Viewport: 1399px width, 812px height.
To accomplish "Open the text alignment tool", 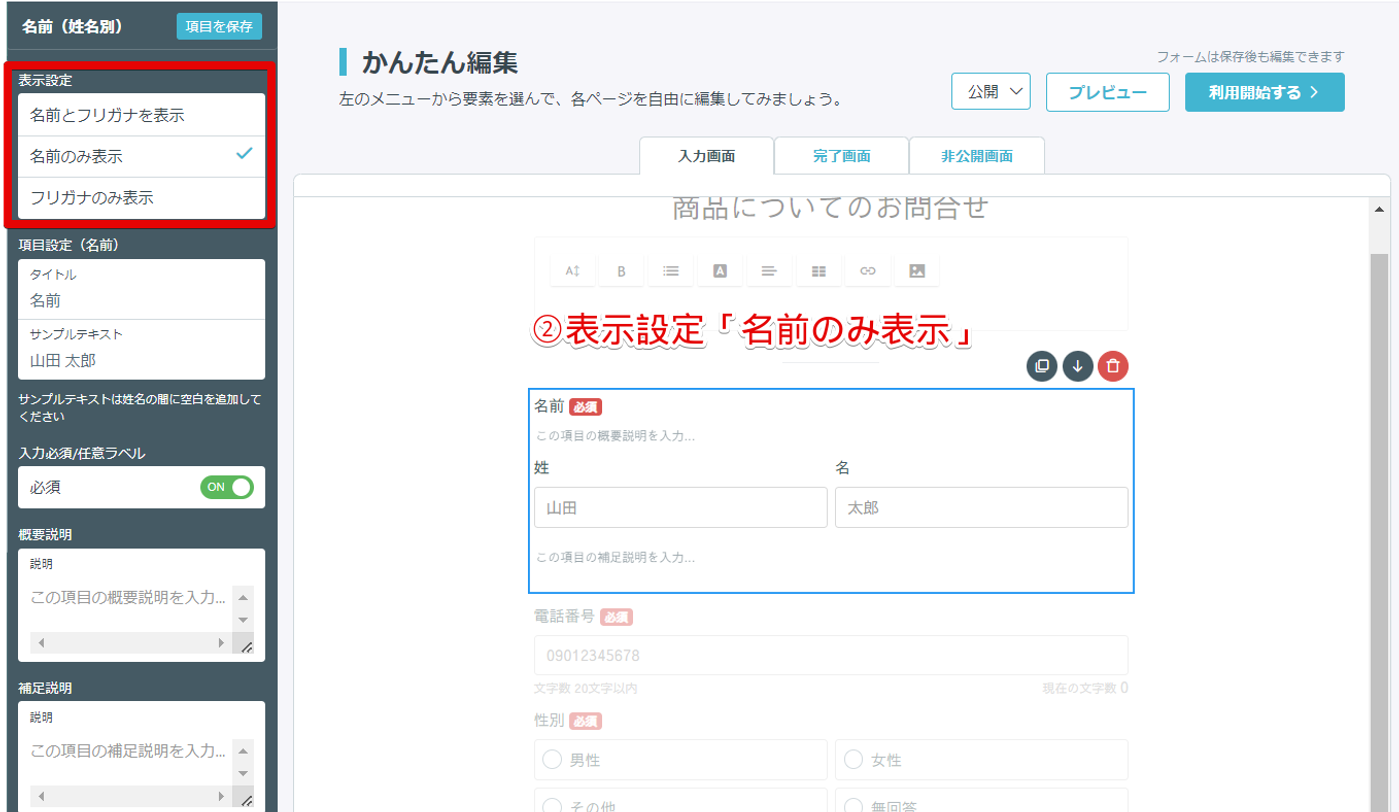I will pos(769,271).
